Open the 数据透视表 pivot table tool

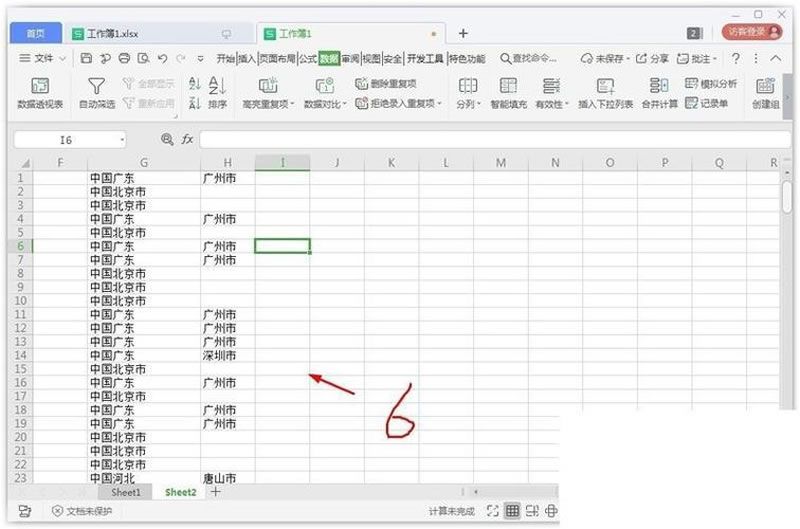tap(40, 92)
